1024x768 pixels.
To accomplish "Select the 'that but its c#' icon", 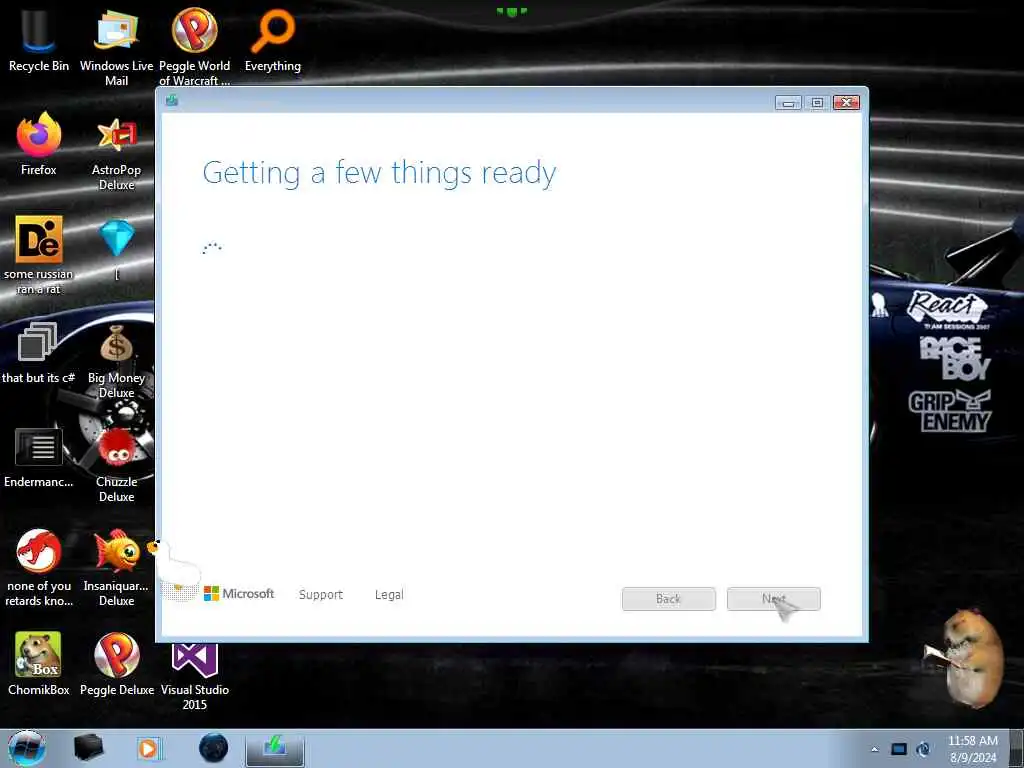I will tap(39, 353).
